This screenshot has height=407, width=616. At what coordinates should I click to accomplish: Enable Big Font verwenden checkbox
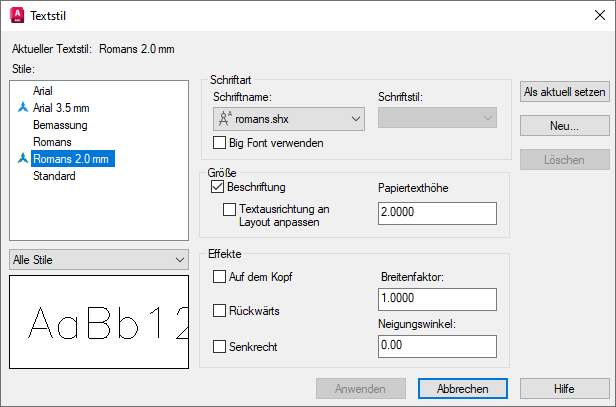[x=219, y=142]
